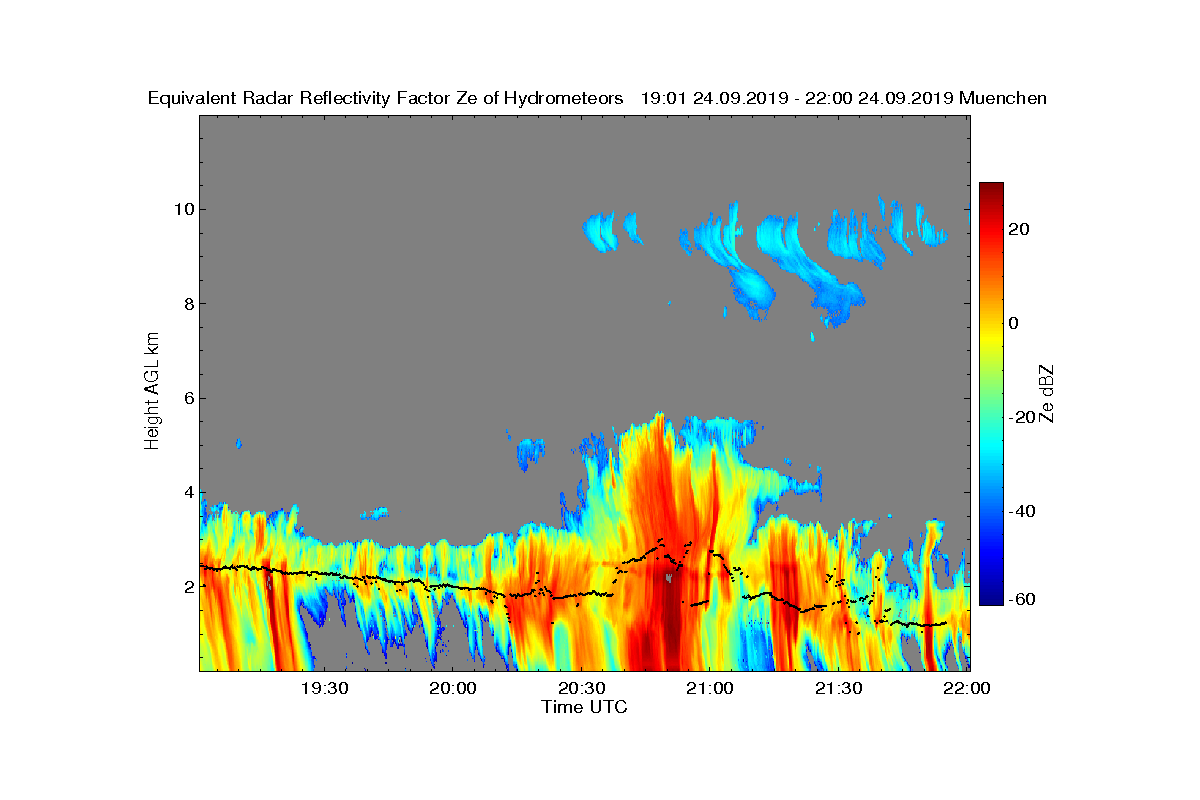Click the '22:00' time tick label

point(967,688)
